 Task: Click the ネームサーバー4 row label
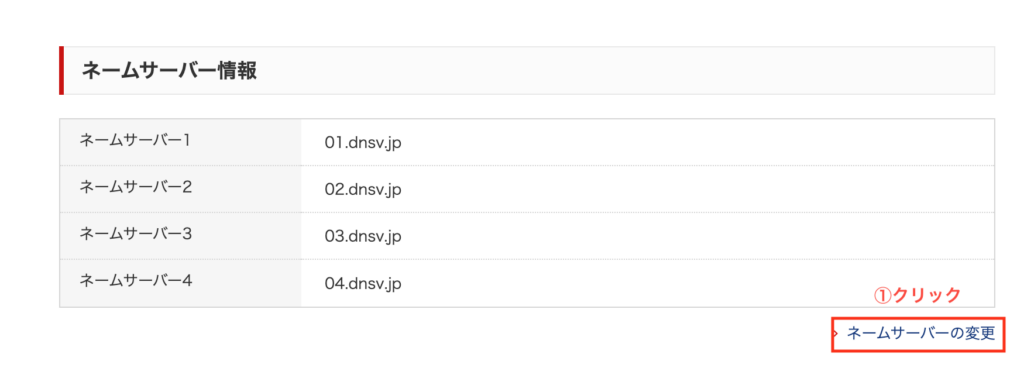pos(135,281)
